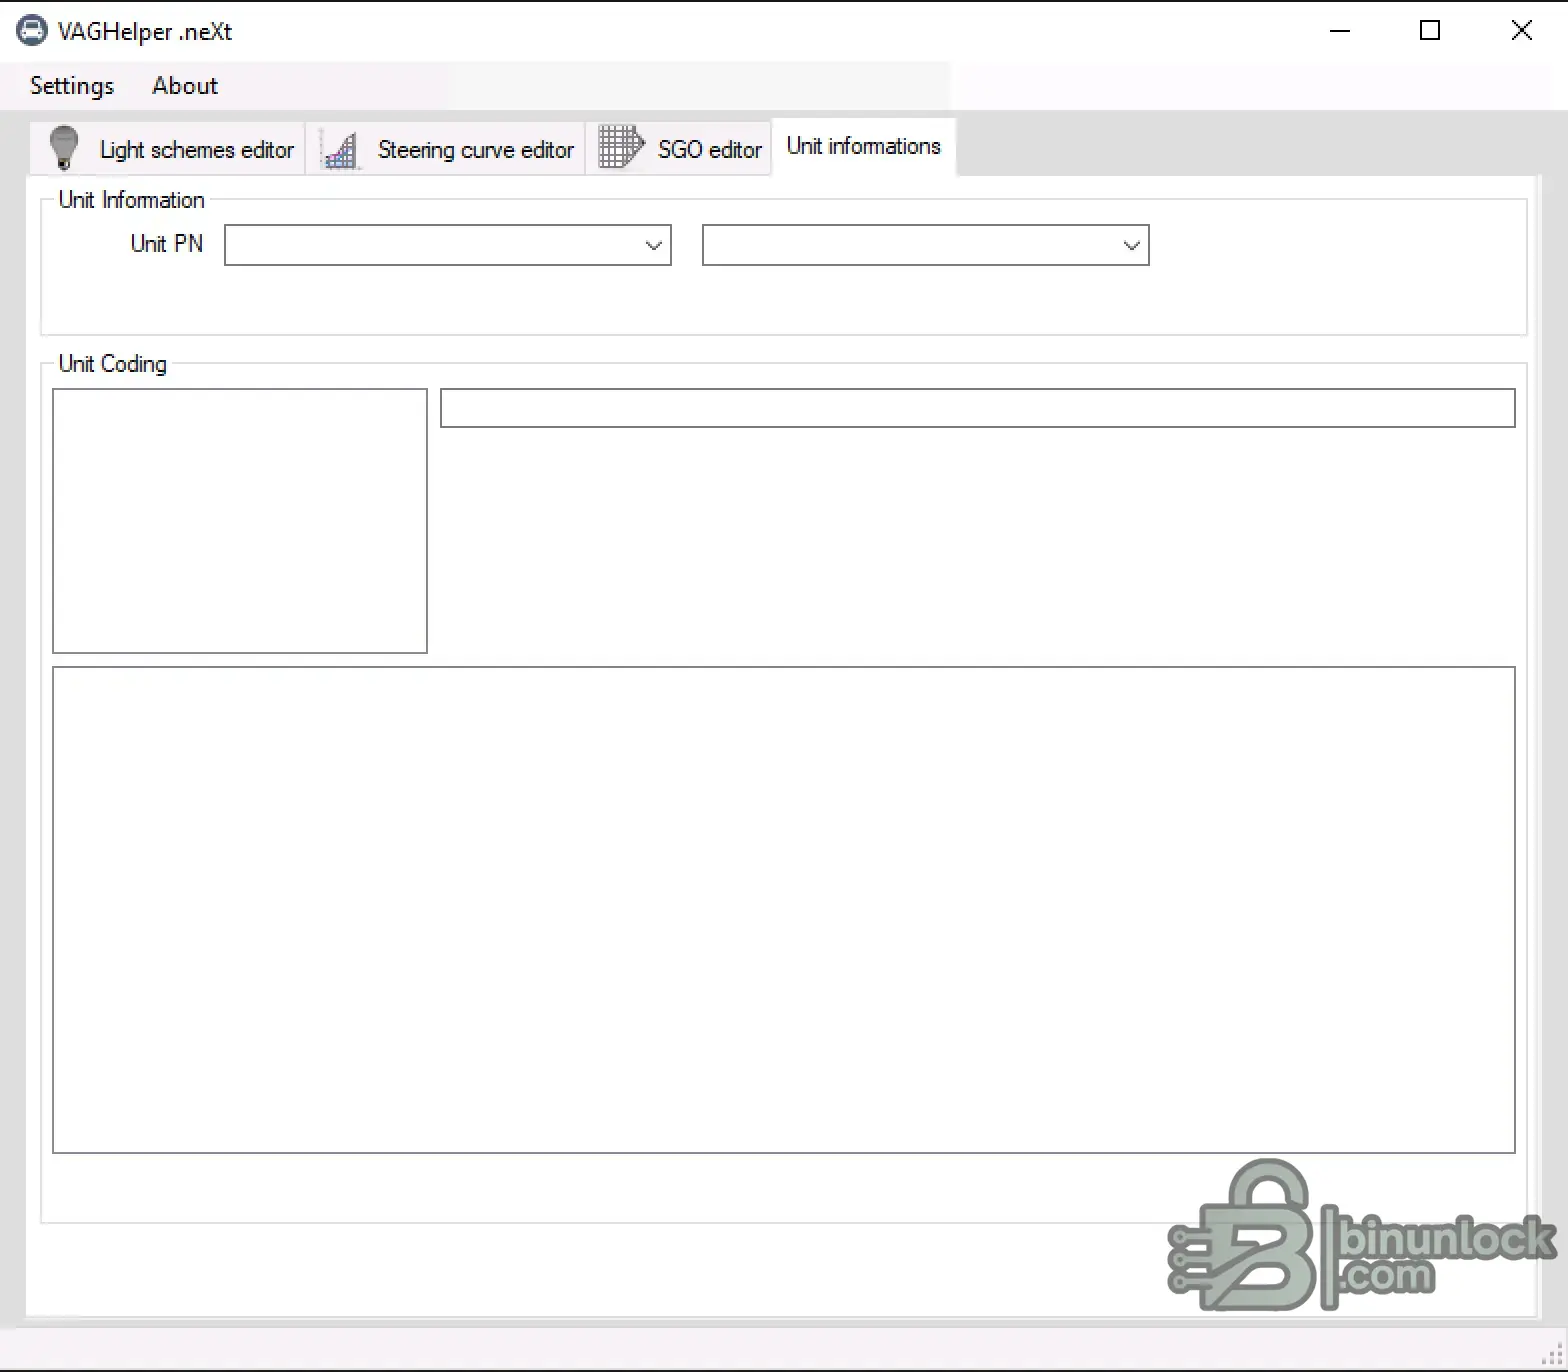Maximize the VAGHelper window
The height and width of the screenshot is (1372, 1568).
tap(1430, 31)
